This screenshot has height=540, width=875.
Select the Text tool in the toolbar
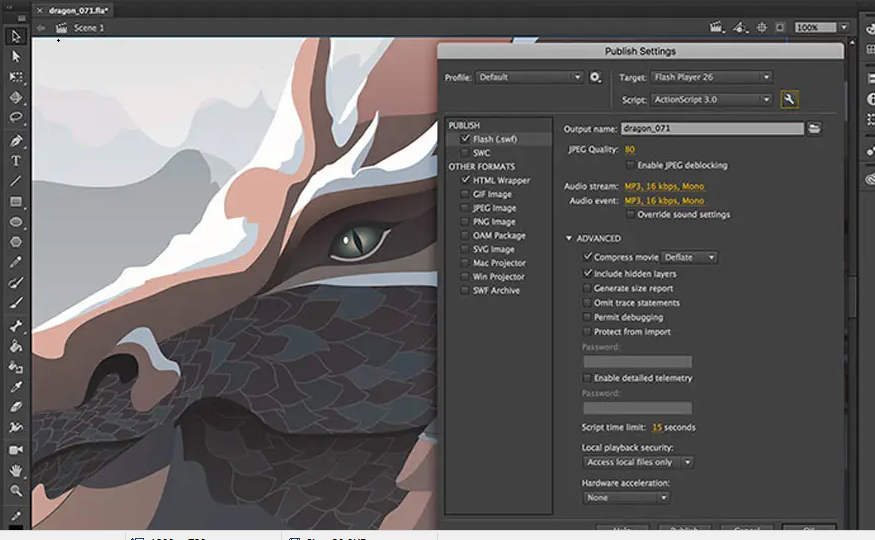(16, 160)
